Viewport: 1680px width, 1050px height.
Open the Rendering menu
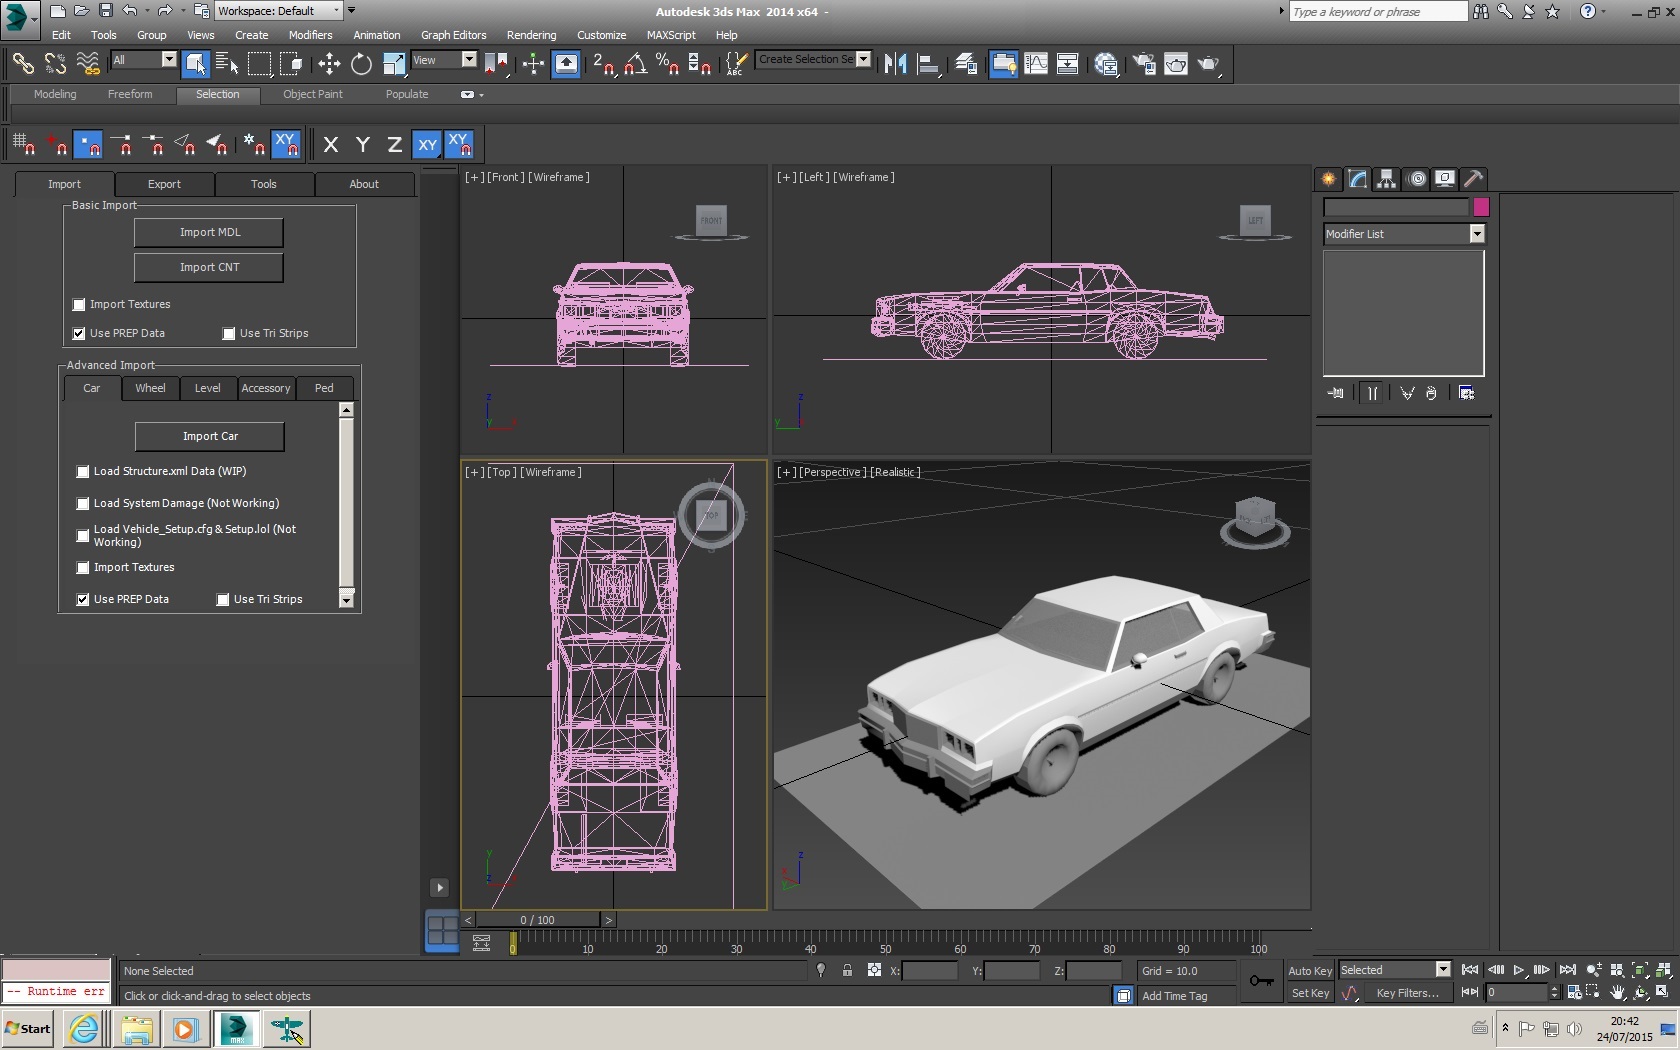(531, 35)
